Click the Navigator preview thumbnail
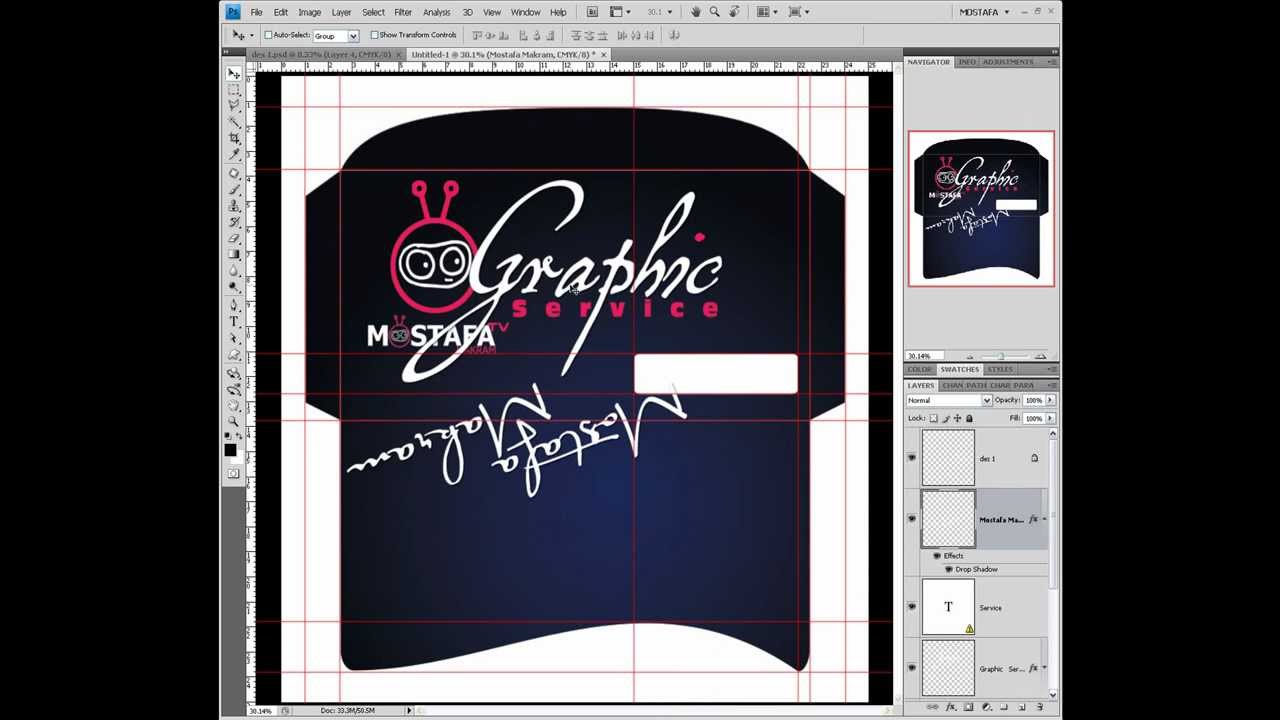This screenshot has height=720, width=1280. (x=981, y=209)
